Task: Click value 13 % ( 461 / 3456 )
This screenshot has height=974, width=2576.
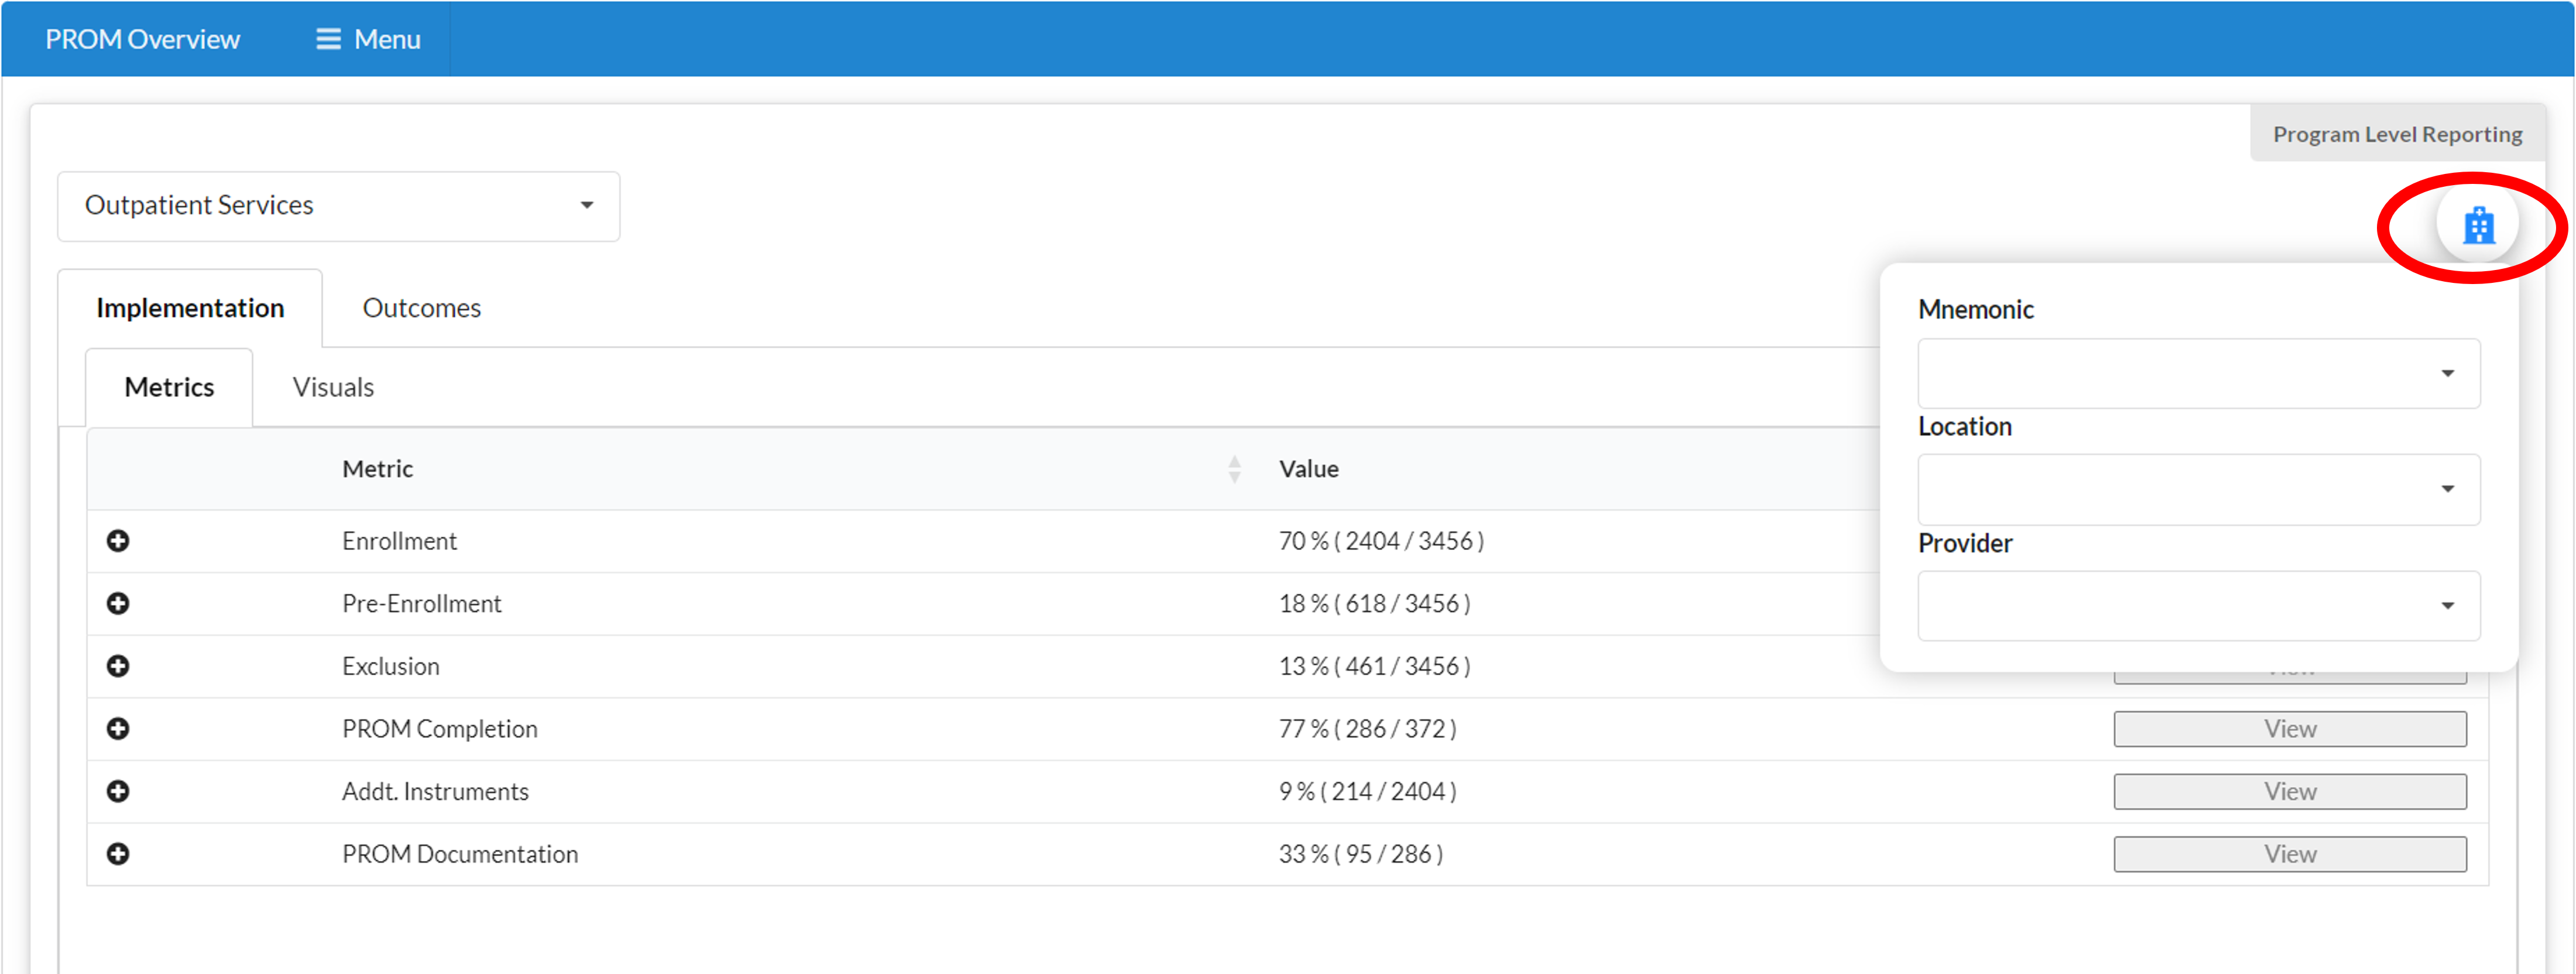Action: [1374, 666]
